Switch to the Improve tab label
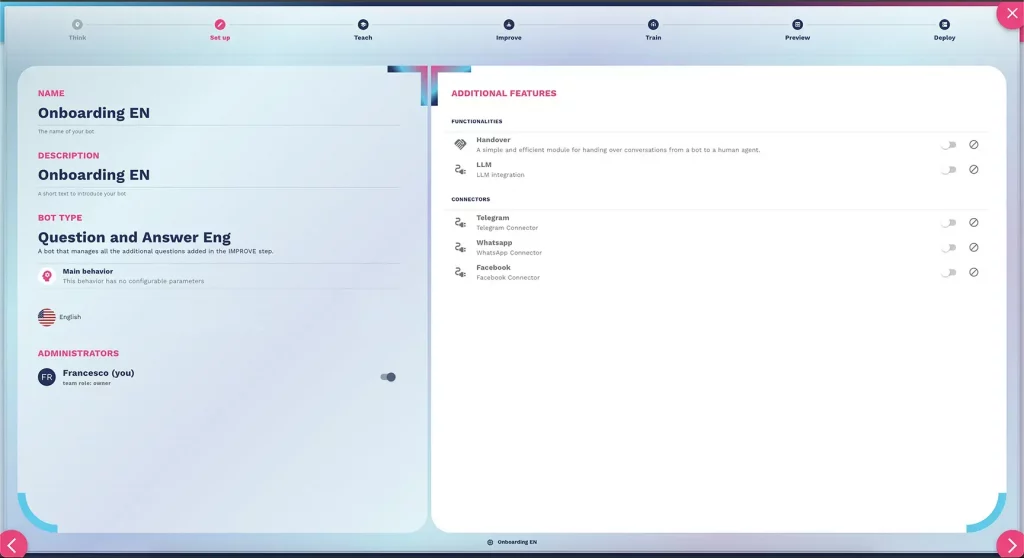This screenshot has width=1024, height=558. pyautogui.click(x=509, y=38)
